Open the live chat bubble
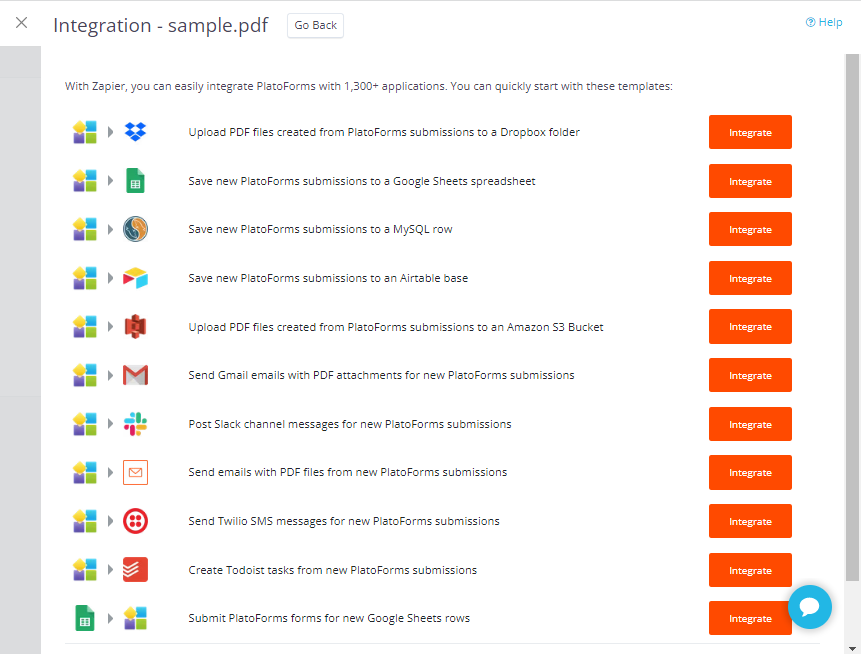The image size is (861, 654). pos(809,607)
